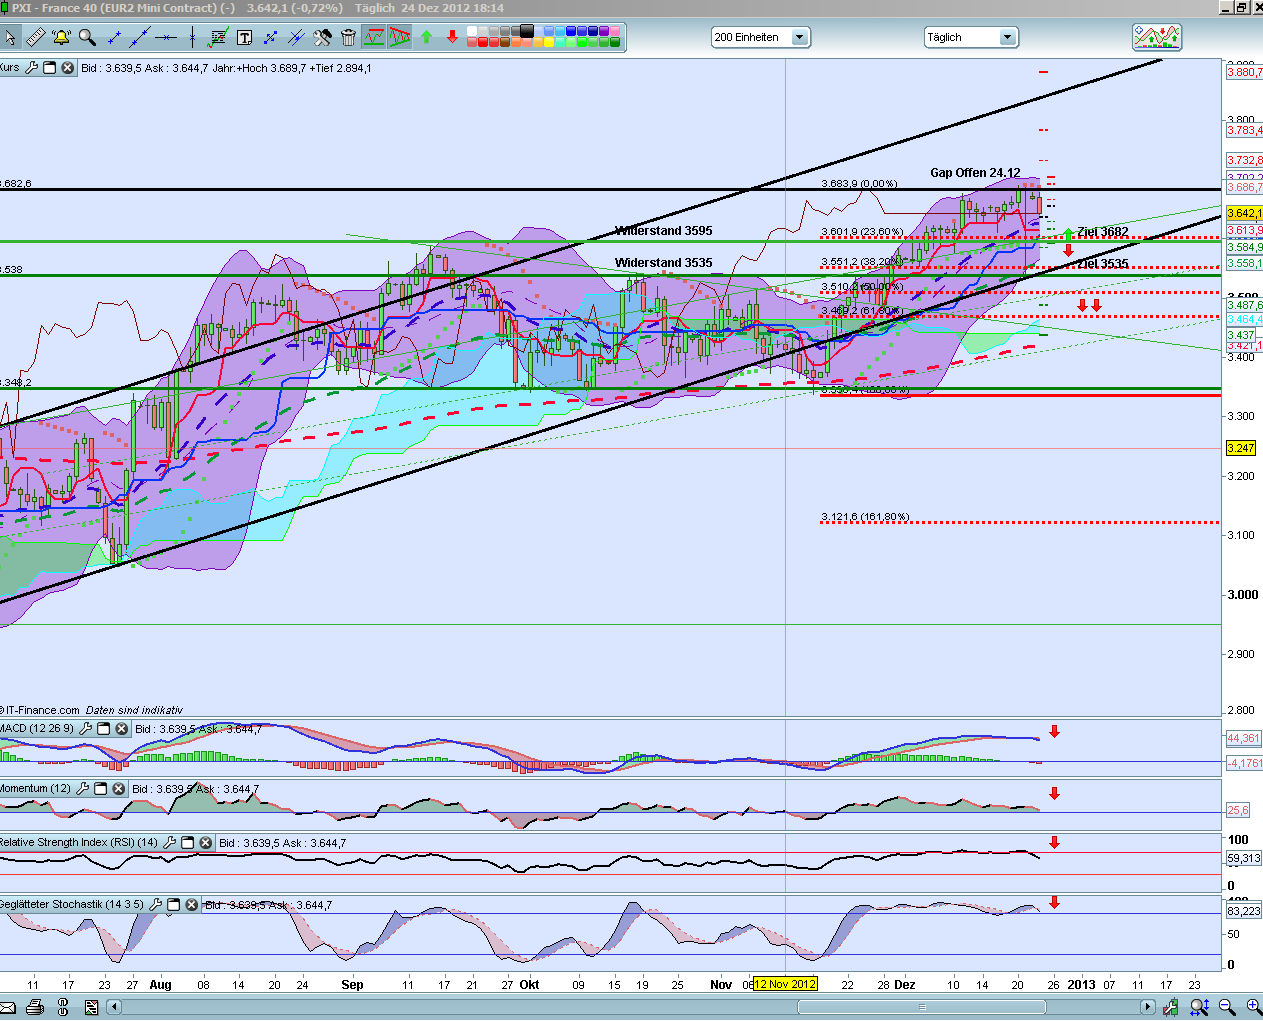The width and height of the screenshot is (1263, 1021).
Task: Open RSI indicator wrench settings
Action: click(169, 843)
